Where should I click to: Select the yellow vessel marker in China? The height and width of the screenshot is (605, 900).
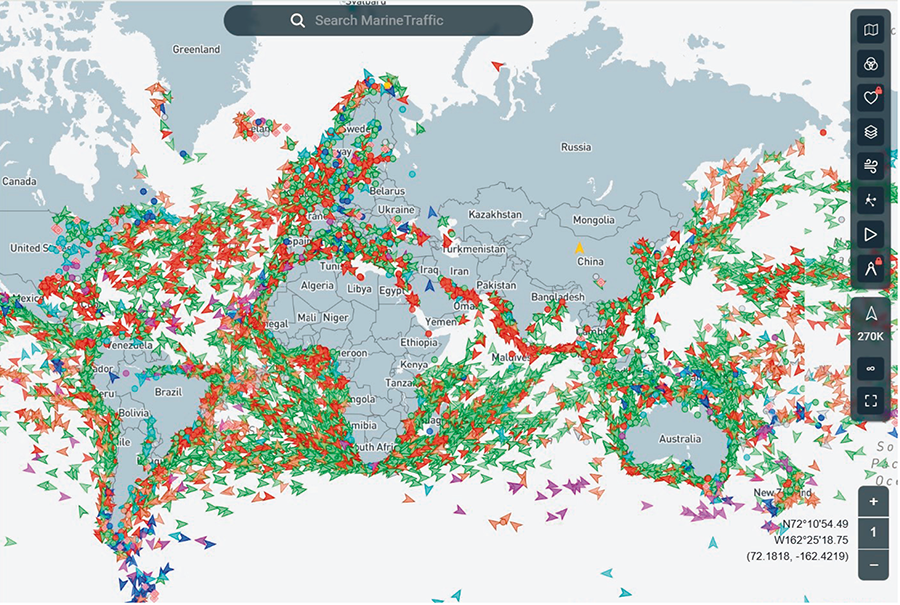point(579,247)
